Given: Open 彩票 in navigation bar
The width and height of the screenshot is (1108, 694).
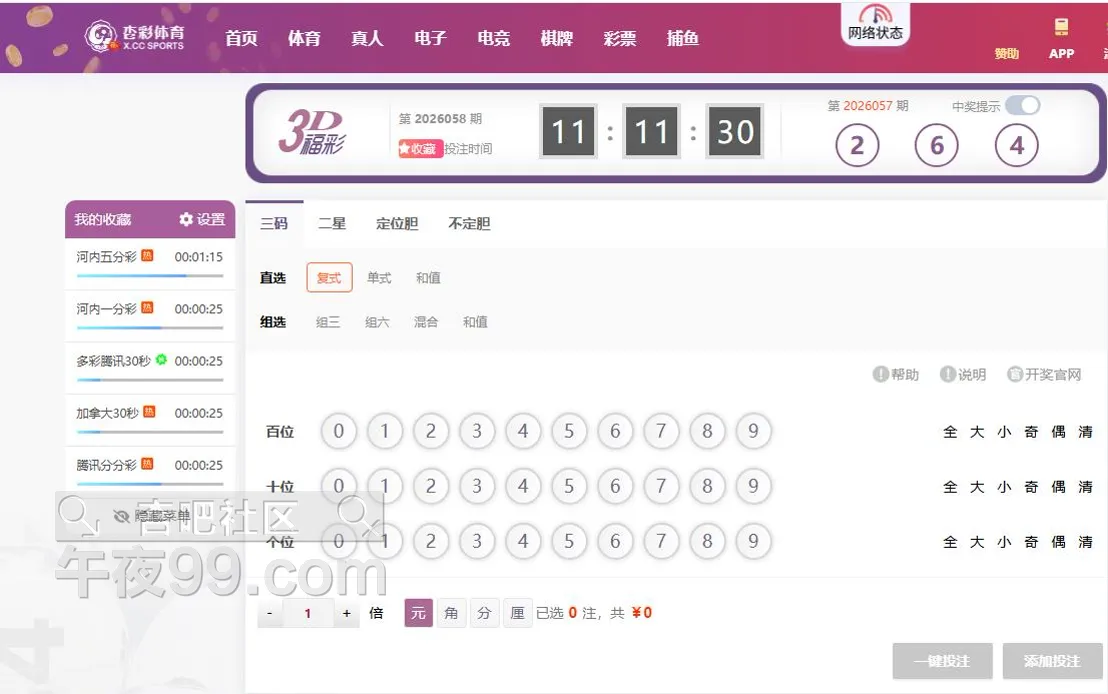Looking at the screenshot, I should click(620, 38).
